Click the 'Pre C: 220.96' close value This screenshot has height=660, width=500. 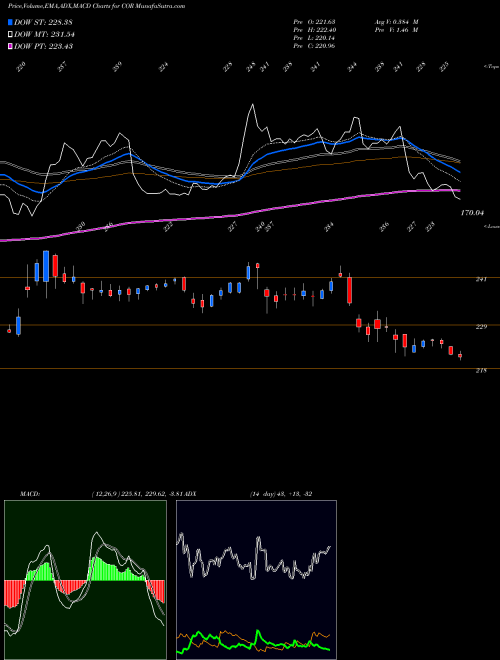click(314, 46)
